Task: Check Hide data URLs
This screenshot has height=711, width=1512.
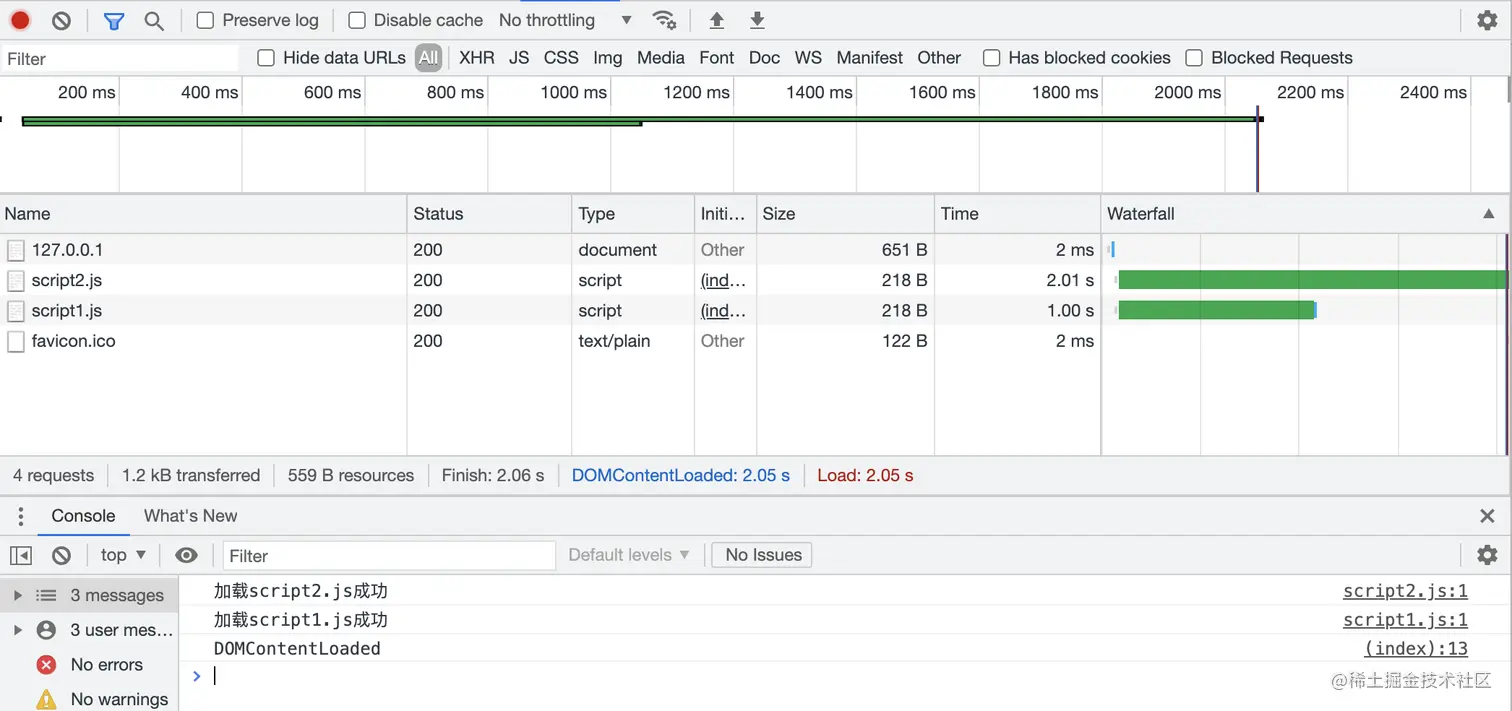Action: (x=266, y=58)
